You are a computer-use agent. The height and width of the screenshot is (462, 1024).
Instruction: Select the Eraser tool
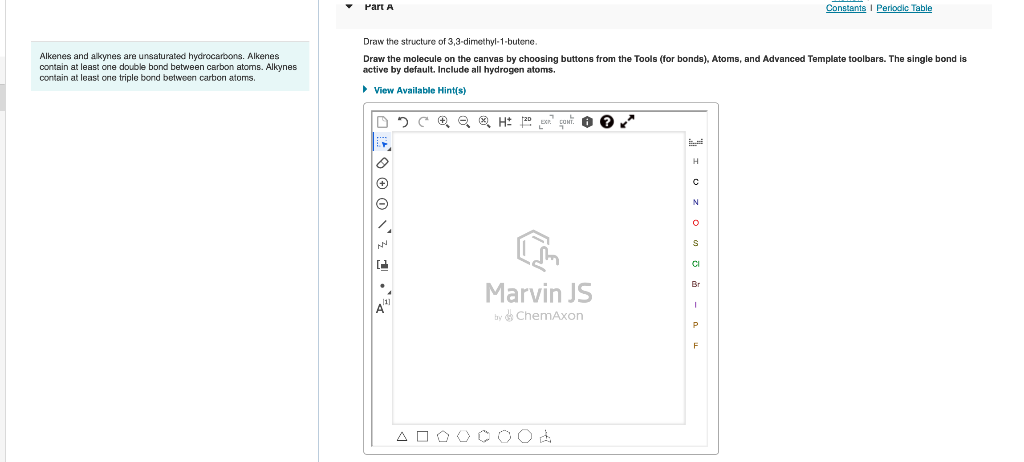[x=383, y=163]
